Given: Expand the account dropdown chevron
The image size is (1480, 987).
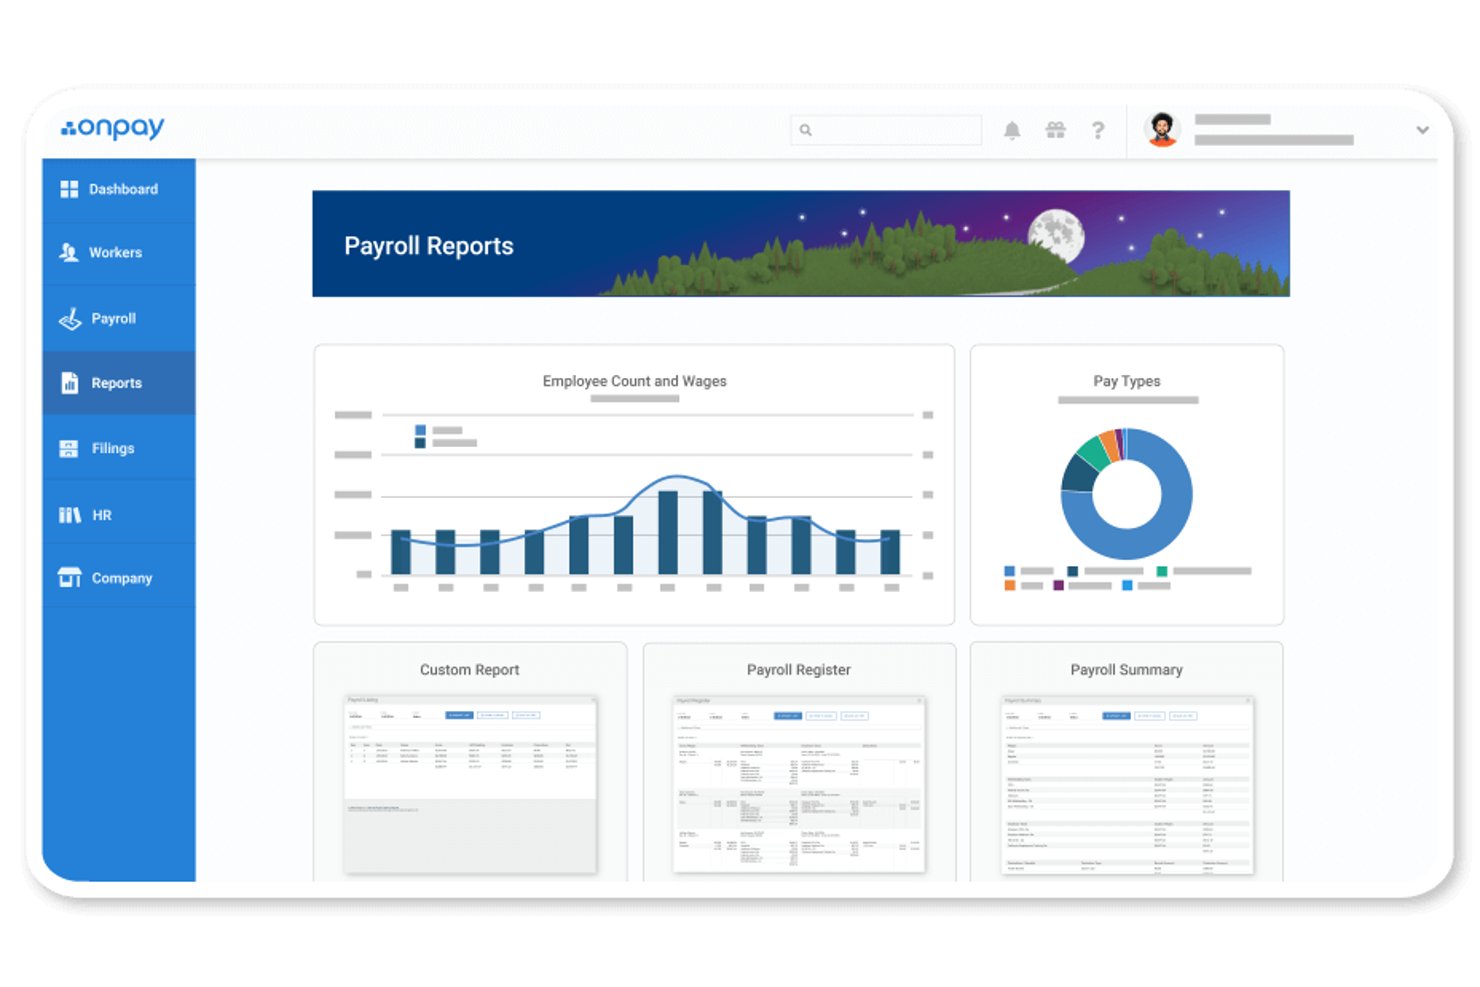Looking at the screenshot, I should (1422, 130).
